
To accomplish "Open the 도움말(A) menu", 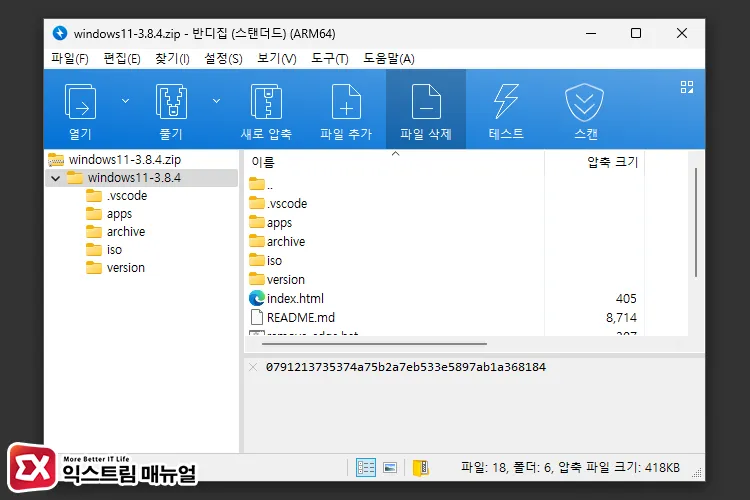I will point(388,59).
